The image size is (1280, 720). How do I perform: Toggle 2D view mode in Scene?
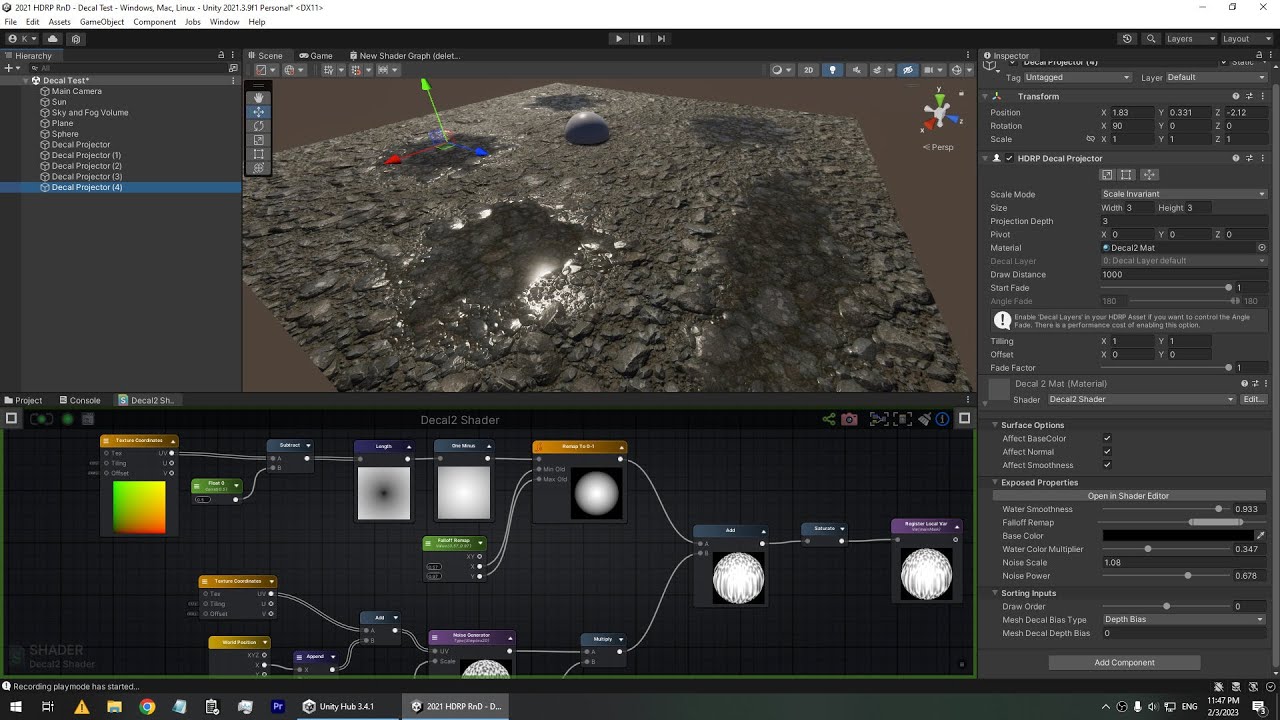pos(809,70)
